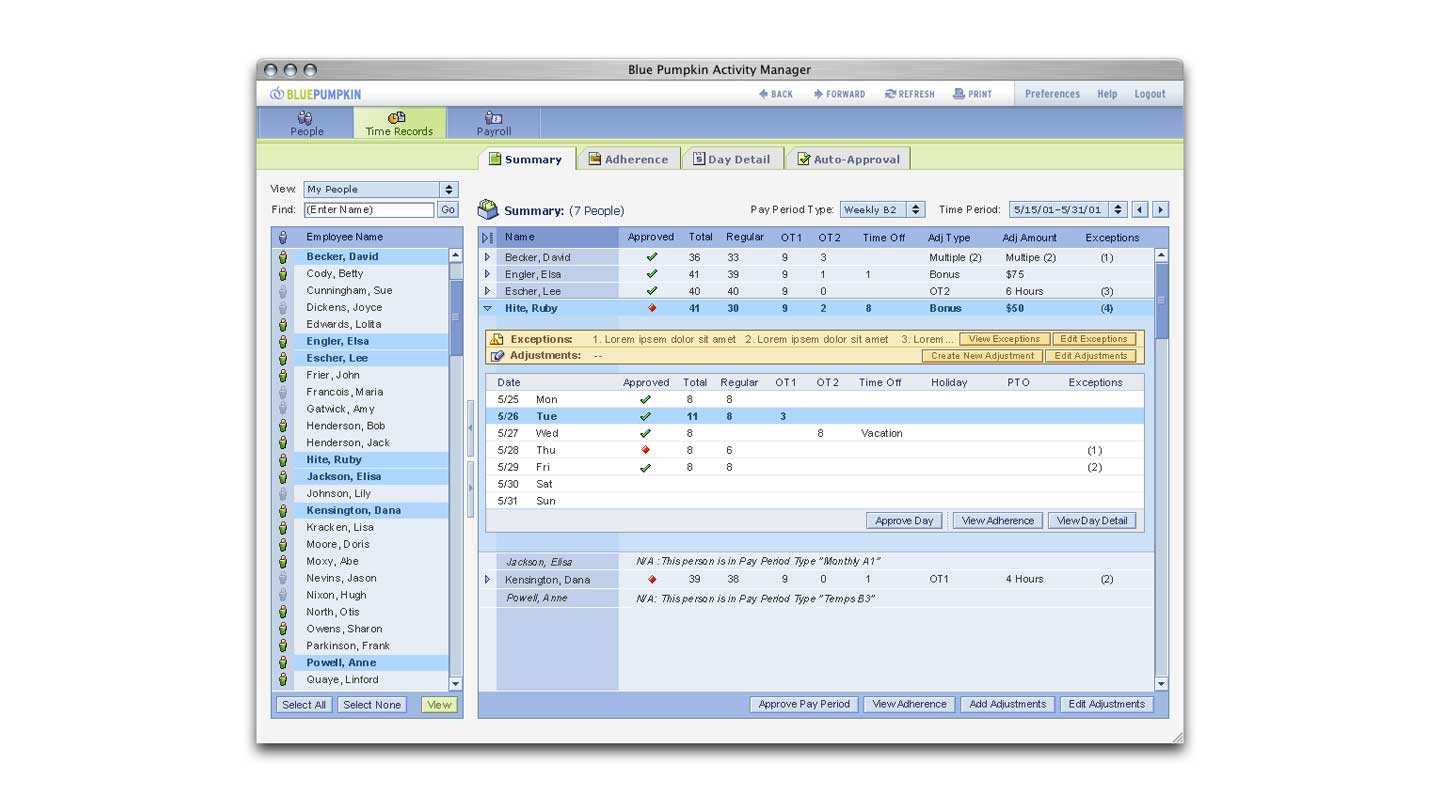Screen dimensions: 1440x810
Task: Open the Help link
Action: pos(1107,94)
